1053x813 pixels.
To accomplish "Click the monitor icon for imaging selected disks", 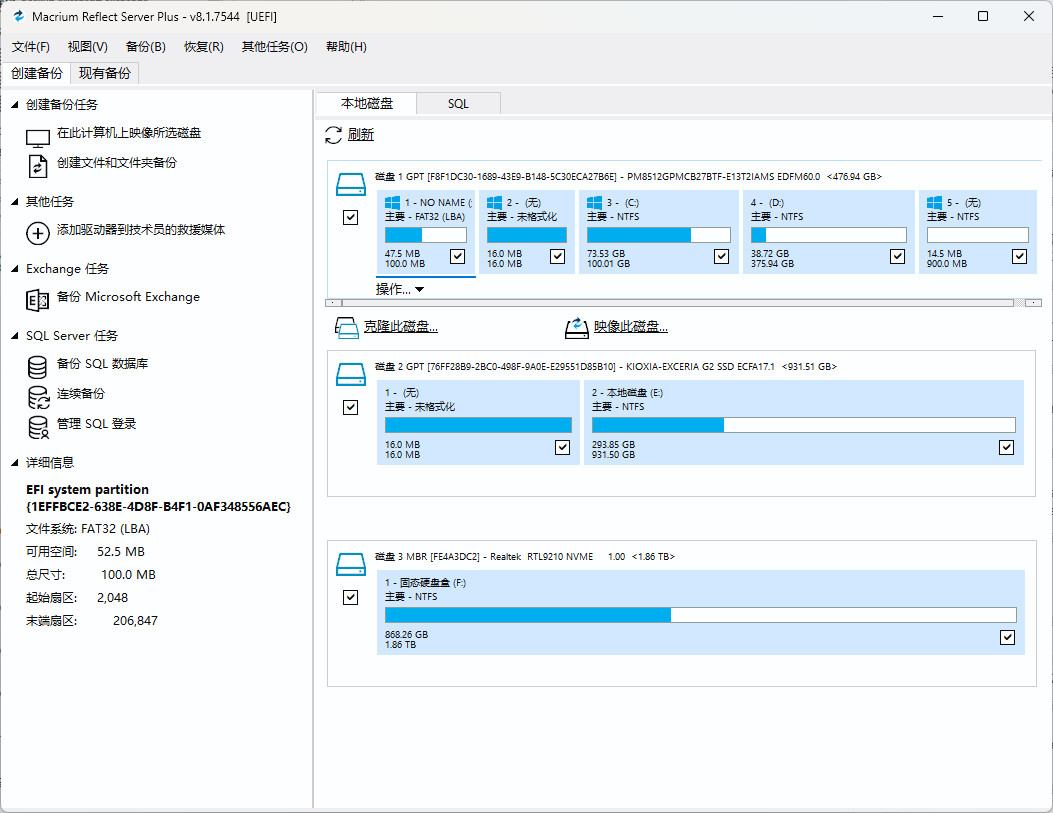I will point(38,138).
